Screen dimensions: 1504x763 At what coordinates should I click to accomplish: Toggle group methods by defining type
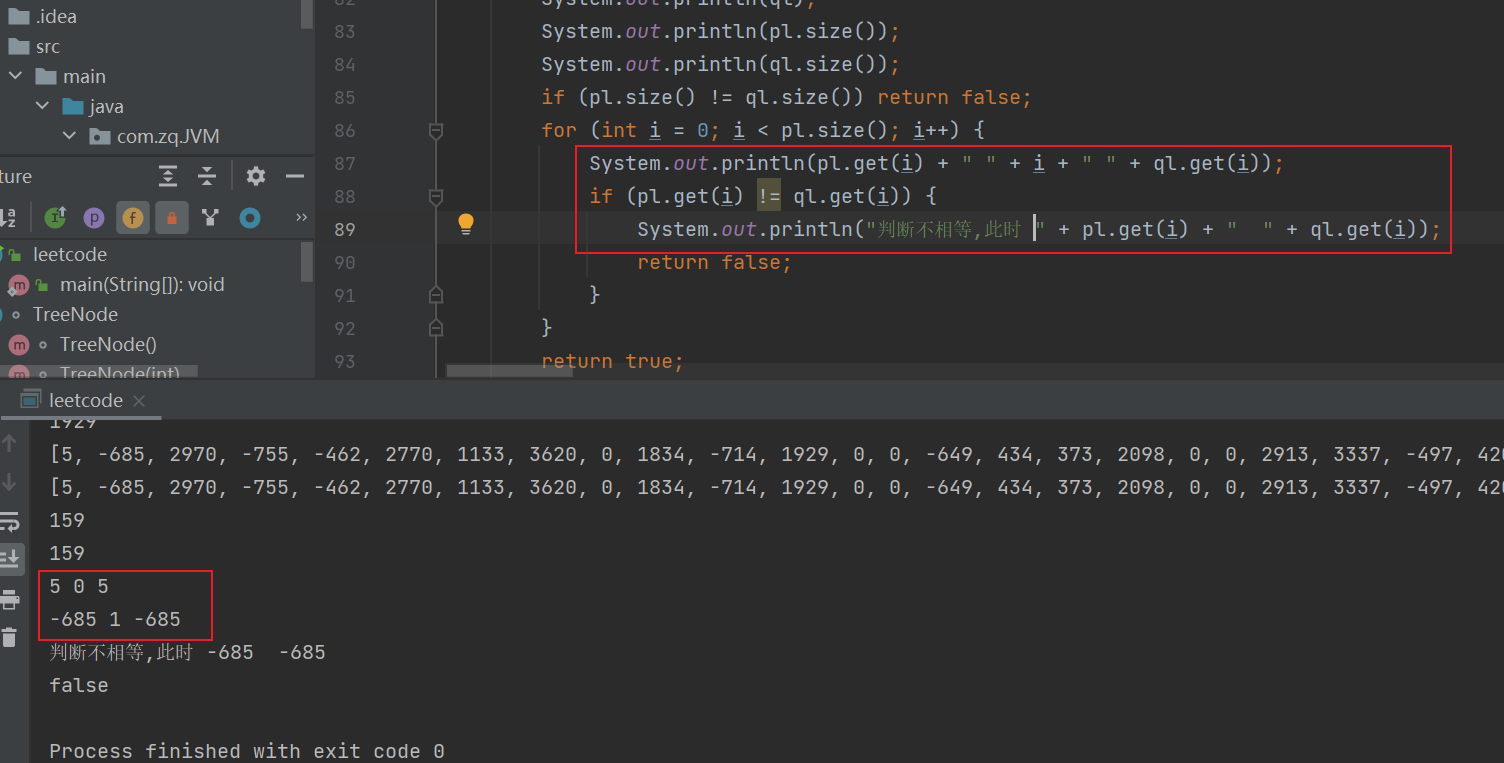pos(210,217)
